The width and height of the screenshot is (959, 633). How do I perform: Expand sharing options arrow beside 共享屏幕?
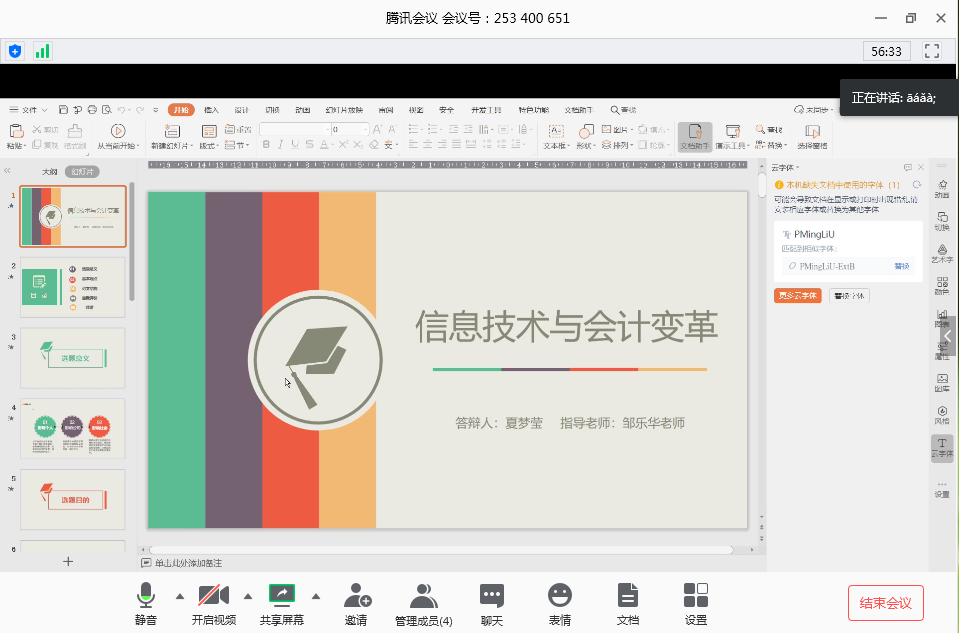pos(316,596)
